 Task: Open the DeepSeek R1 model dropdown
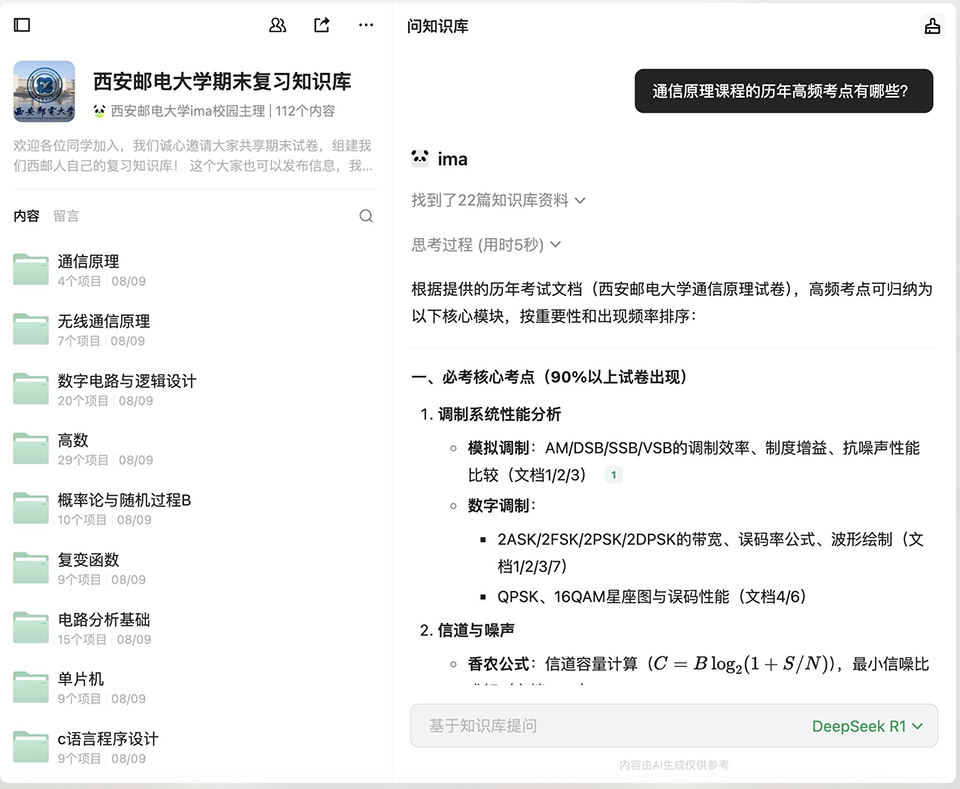tap(866, 726)
